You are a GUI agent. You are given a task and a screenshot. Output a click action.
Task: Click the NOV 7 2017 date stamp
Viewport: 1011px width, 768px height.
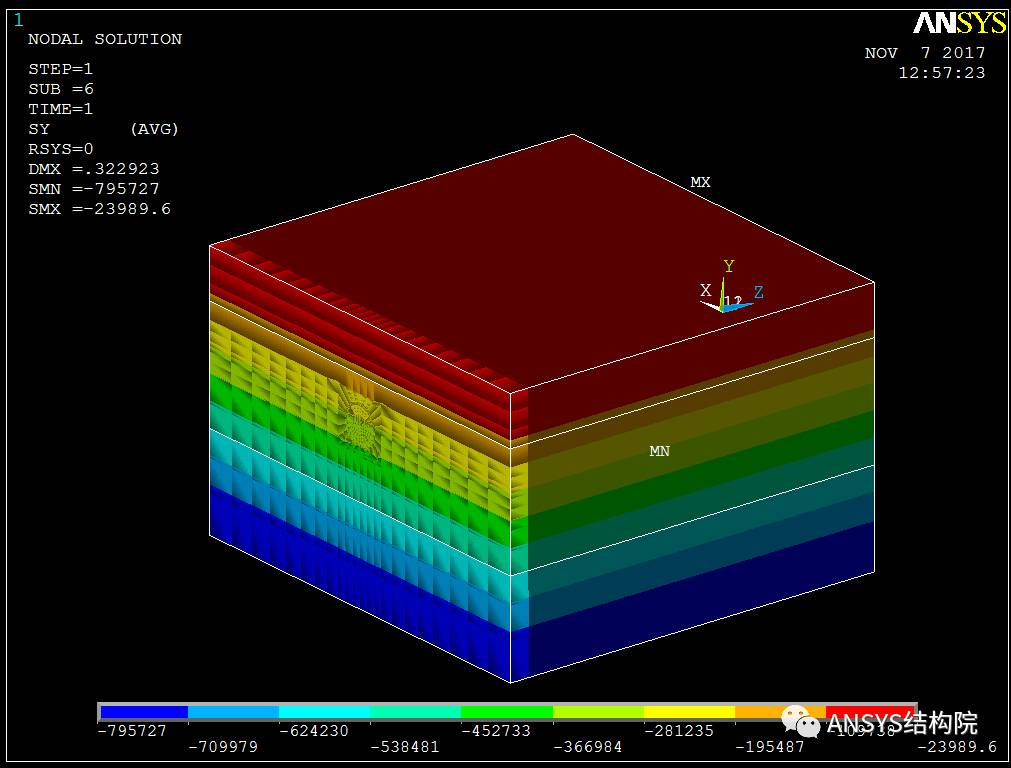[925, 52]
